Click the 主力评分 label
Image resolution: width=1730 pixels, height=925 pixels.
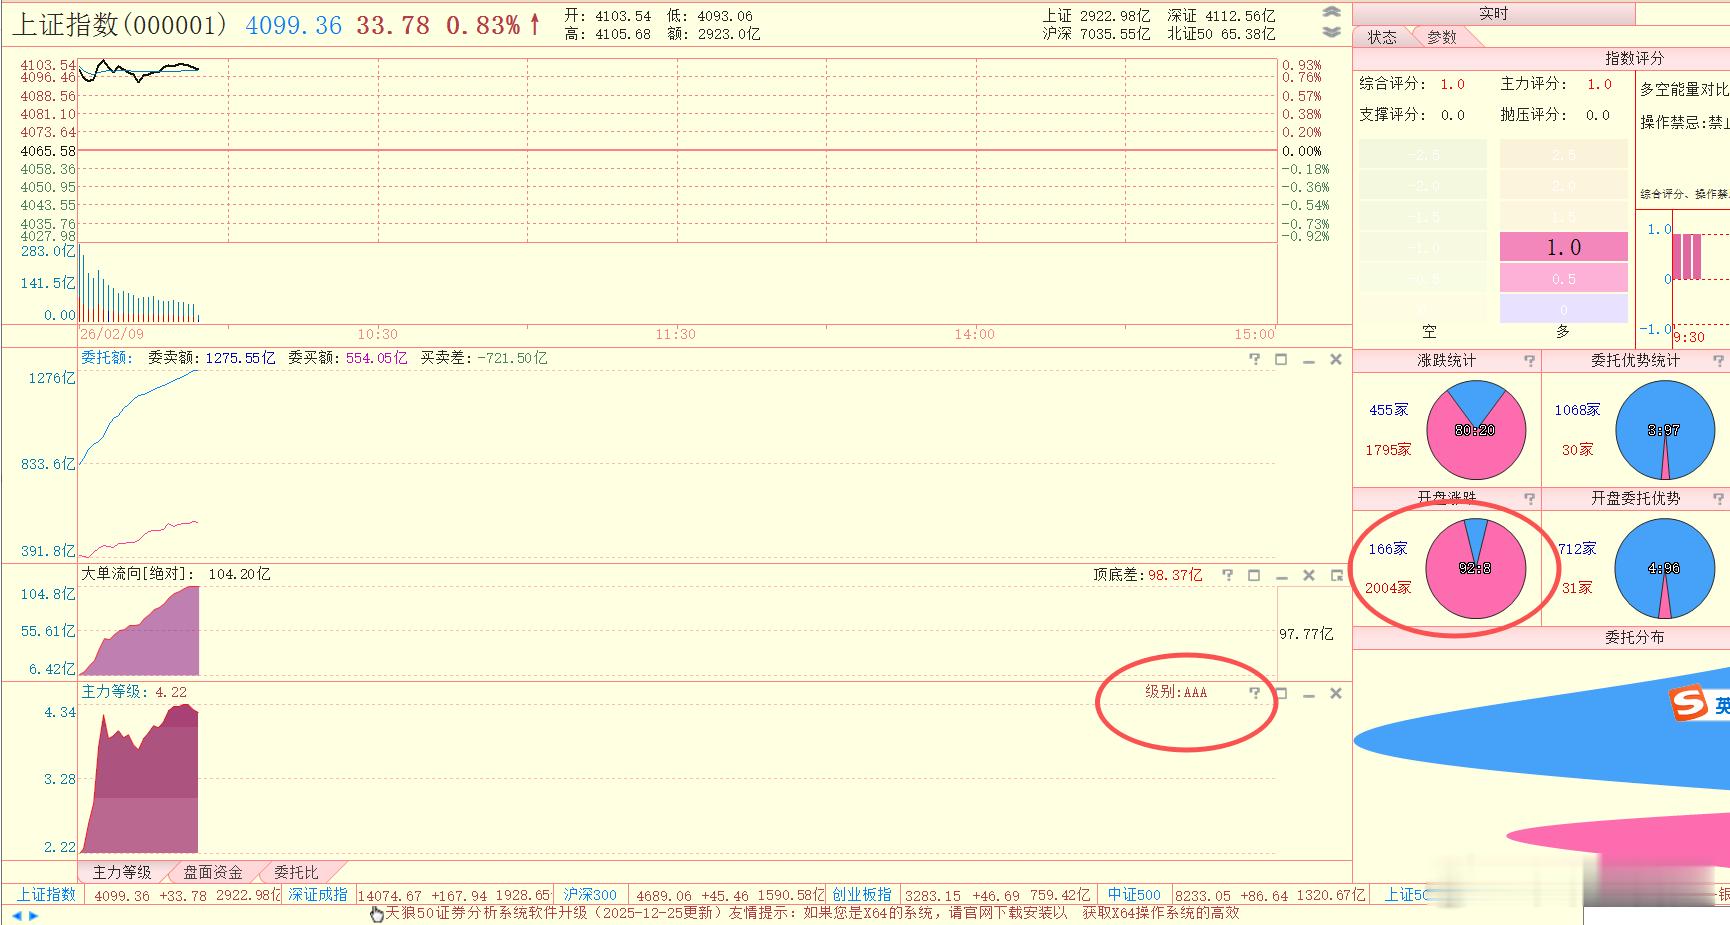click(1534, 84)
